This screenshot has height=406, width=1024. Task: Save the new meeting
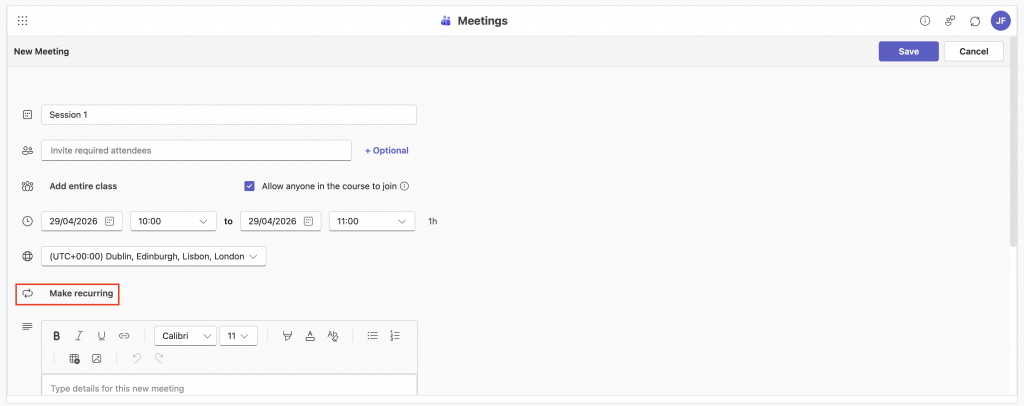coord(908,51)
